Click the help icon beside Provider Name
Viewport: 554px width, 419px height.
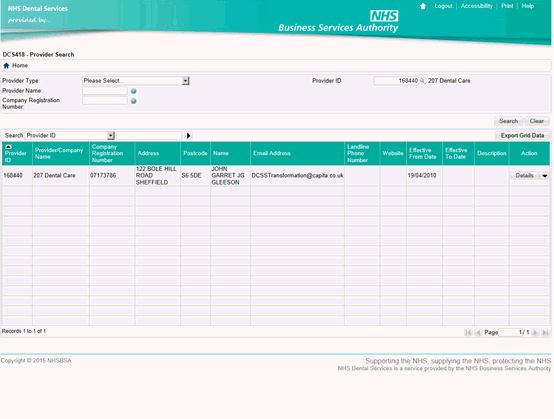point(134,91)
